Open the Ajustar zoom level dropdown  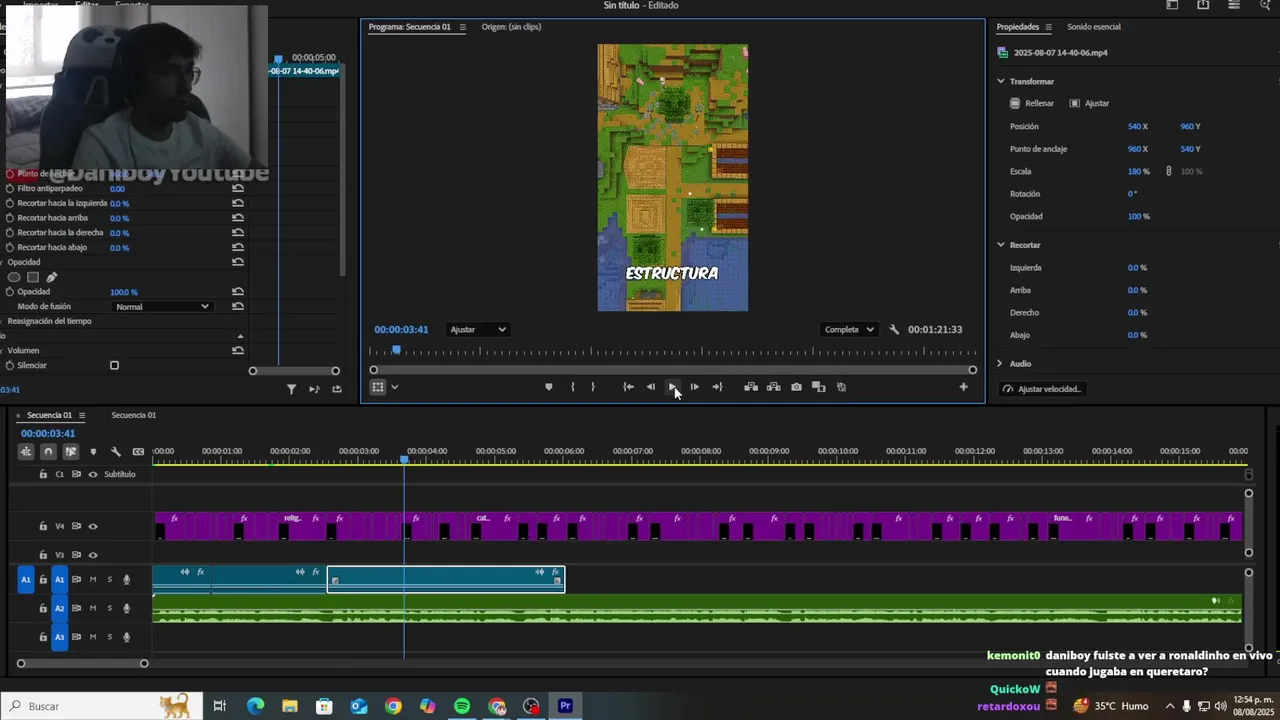478,330
